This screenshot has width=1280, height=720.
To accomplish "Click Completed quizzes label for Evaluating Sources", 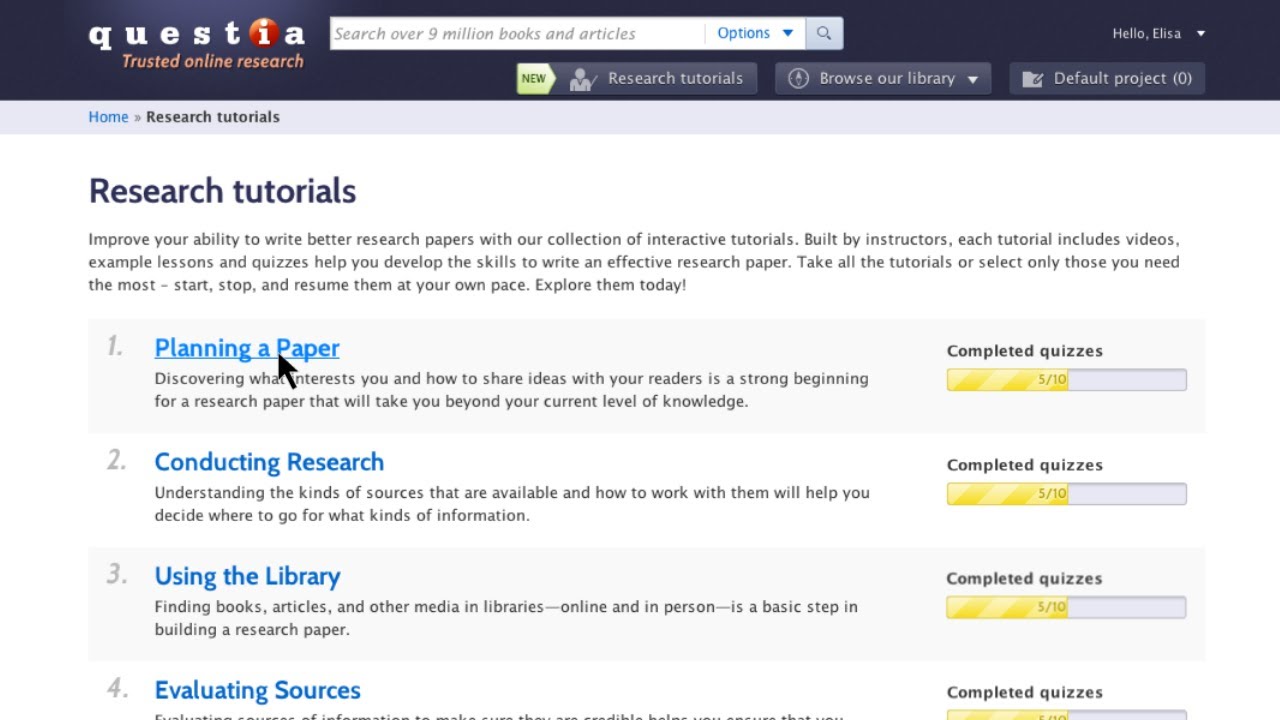I will (x=1025, y=693).
